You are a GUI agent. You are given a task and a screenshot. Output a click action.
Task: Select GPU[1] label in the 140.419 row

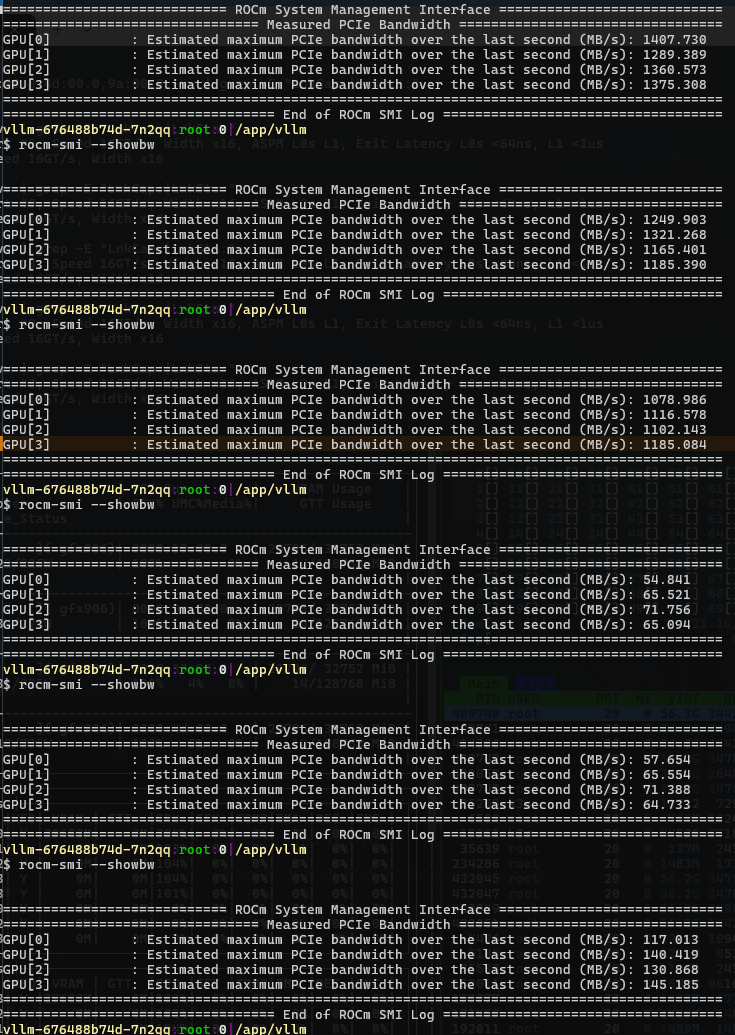[26, 954]
